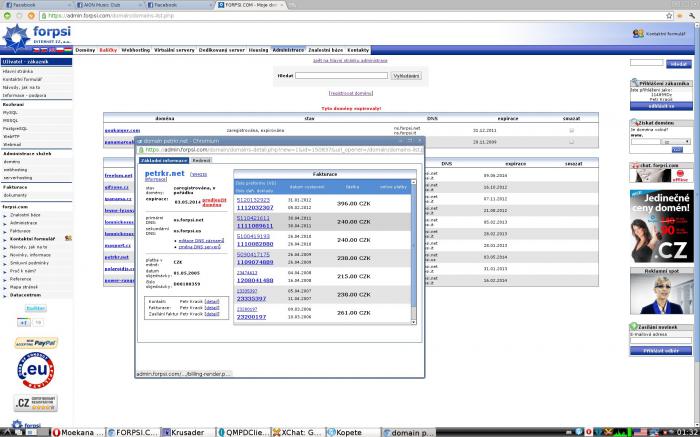
Task: Switch to the MGN Music Club browser tab
Action: (x=107, y=5)
